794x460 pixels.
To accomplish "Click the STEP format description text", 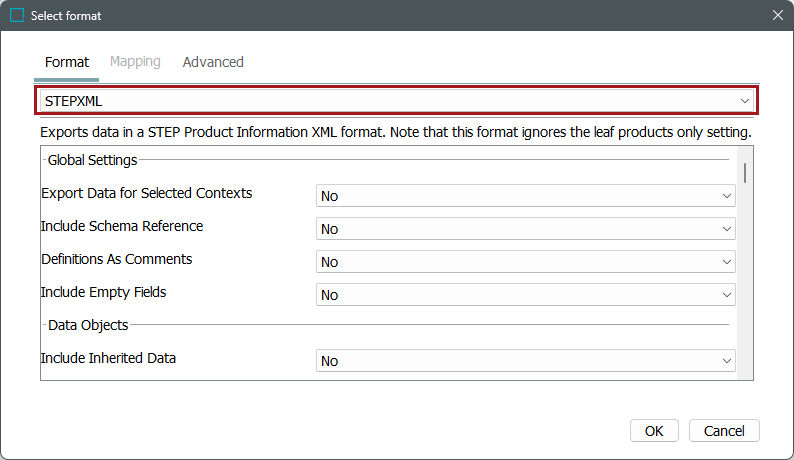I will click(395, 132).
